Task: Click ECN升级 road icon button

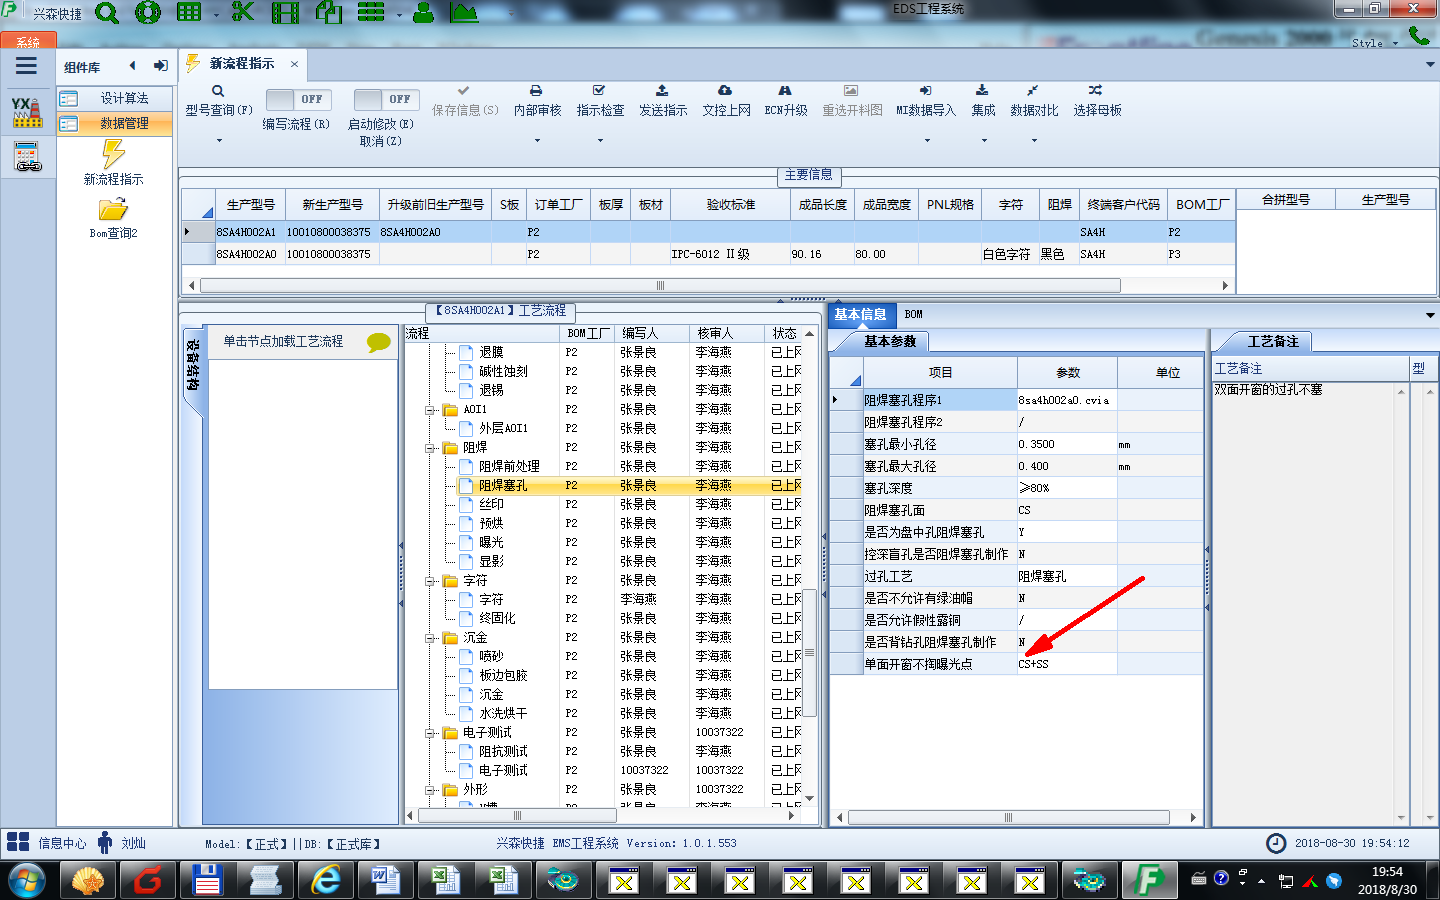Action: (786, 102)
